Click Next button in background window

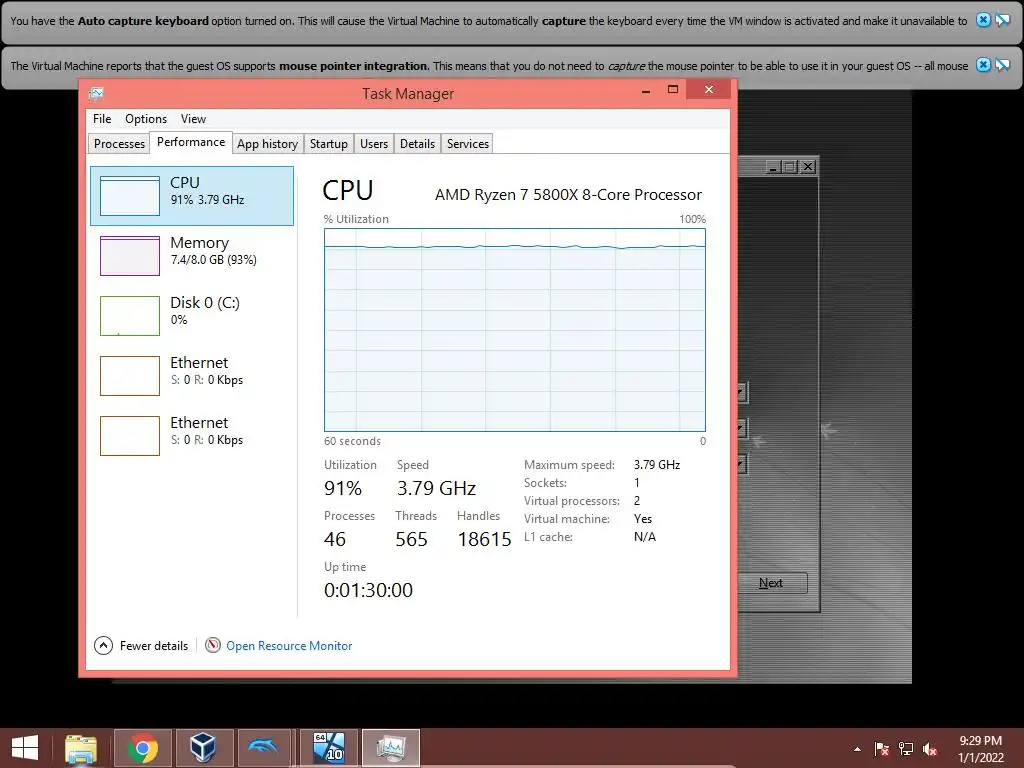772,583
